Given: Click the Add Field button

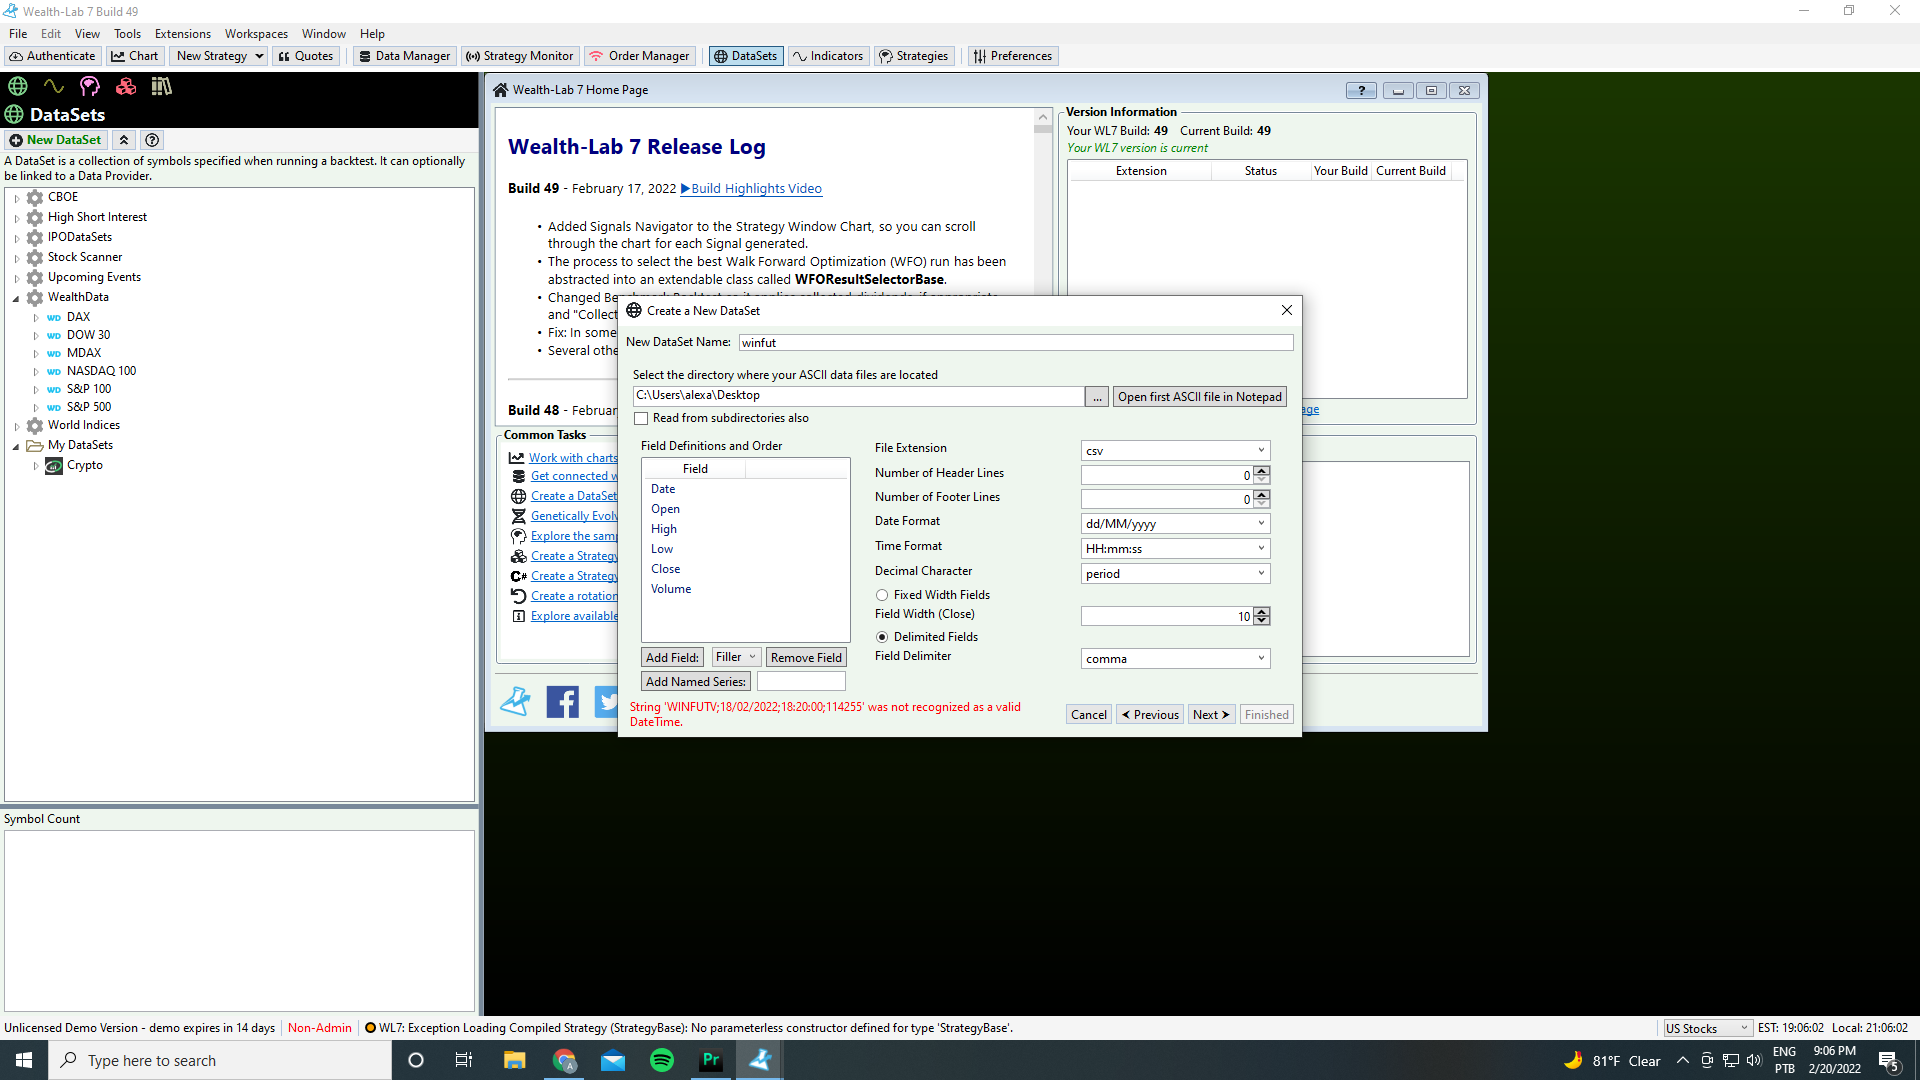Looking at the screenshot, I should (672, 658).
